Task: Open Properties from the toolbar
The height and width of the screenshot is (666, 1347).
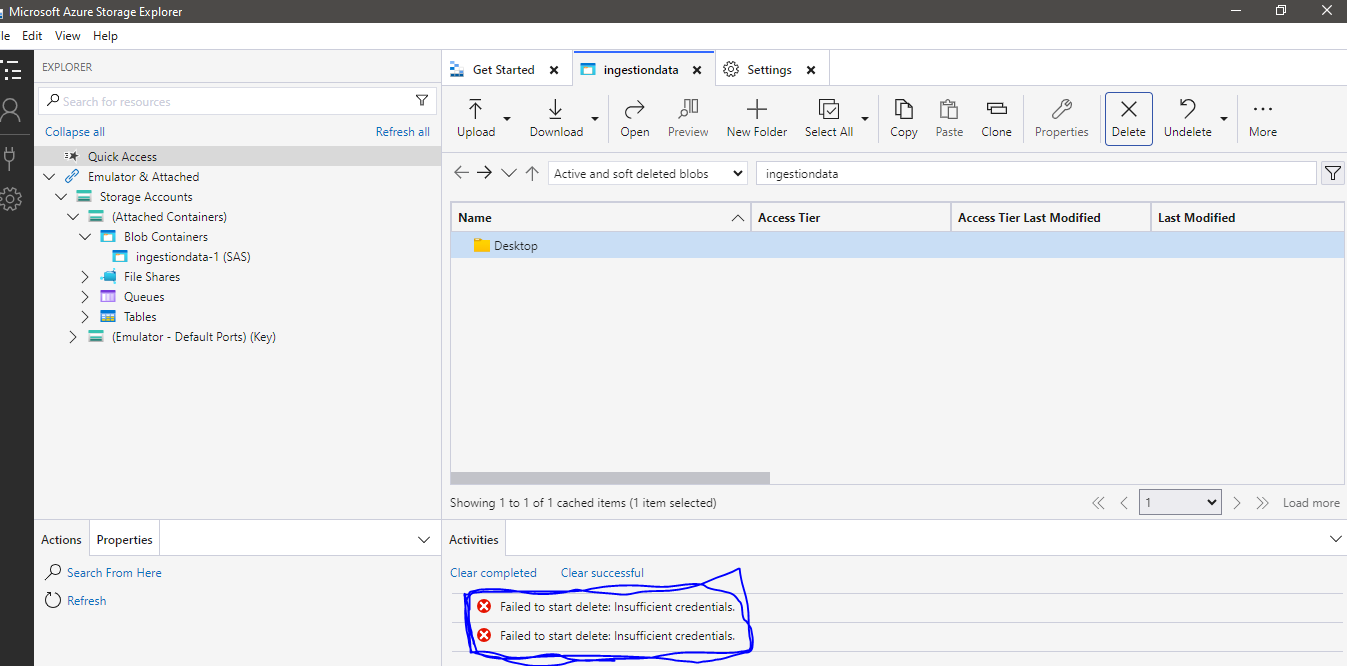Action: pyautogui.click(x=1062, y=118)
